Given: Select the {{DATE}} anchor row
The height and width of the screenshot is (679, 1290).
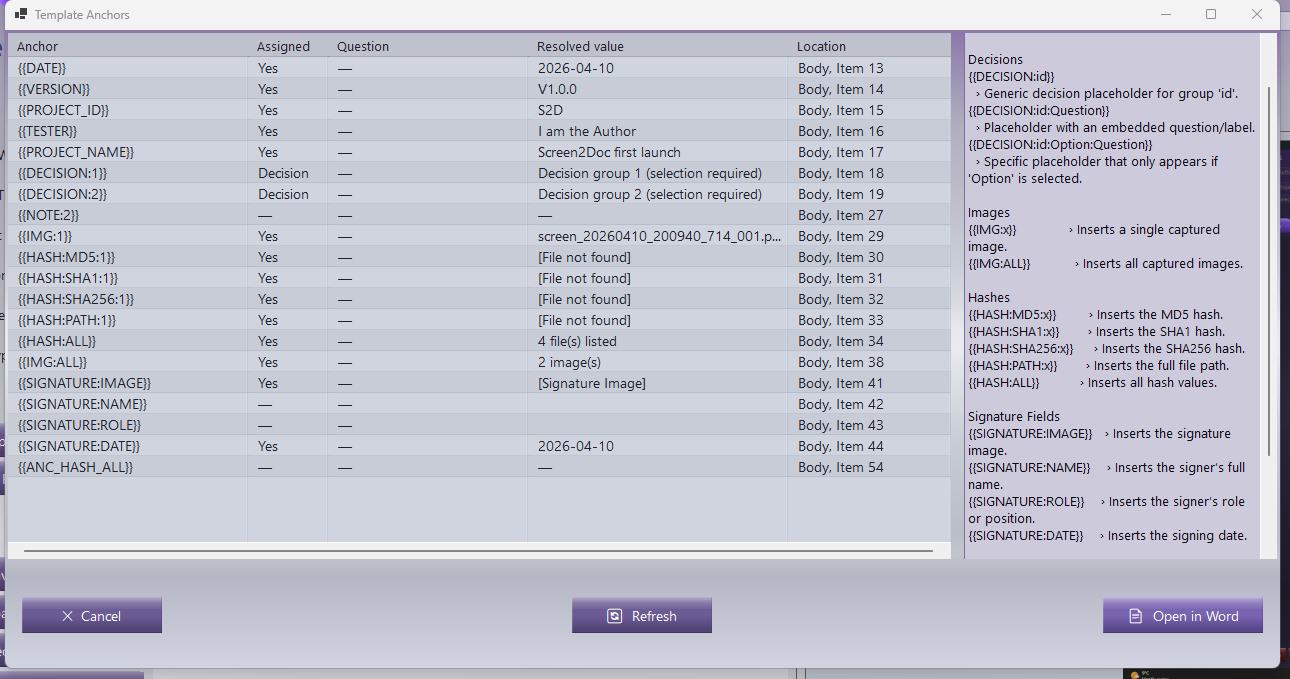Looking at the screenshot, I should [x=479, y=68].
